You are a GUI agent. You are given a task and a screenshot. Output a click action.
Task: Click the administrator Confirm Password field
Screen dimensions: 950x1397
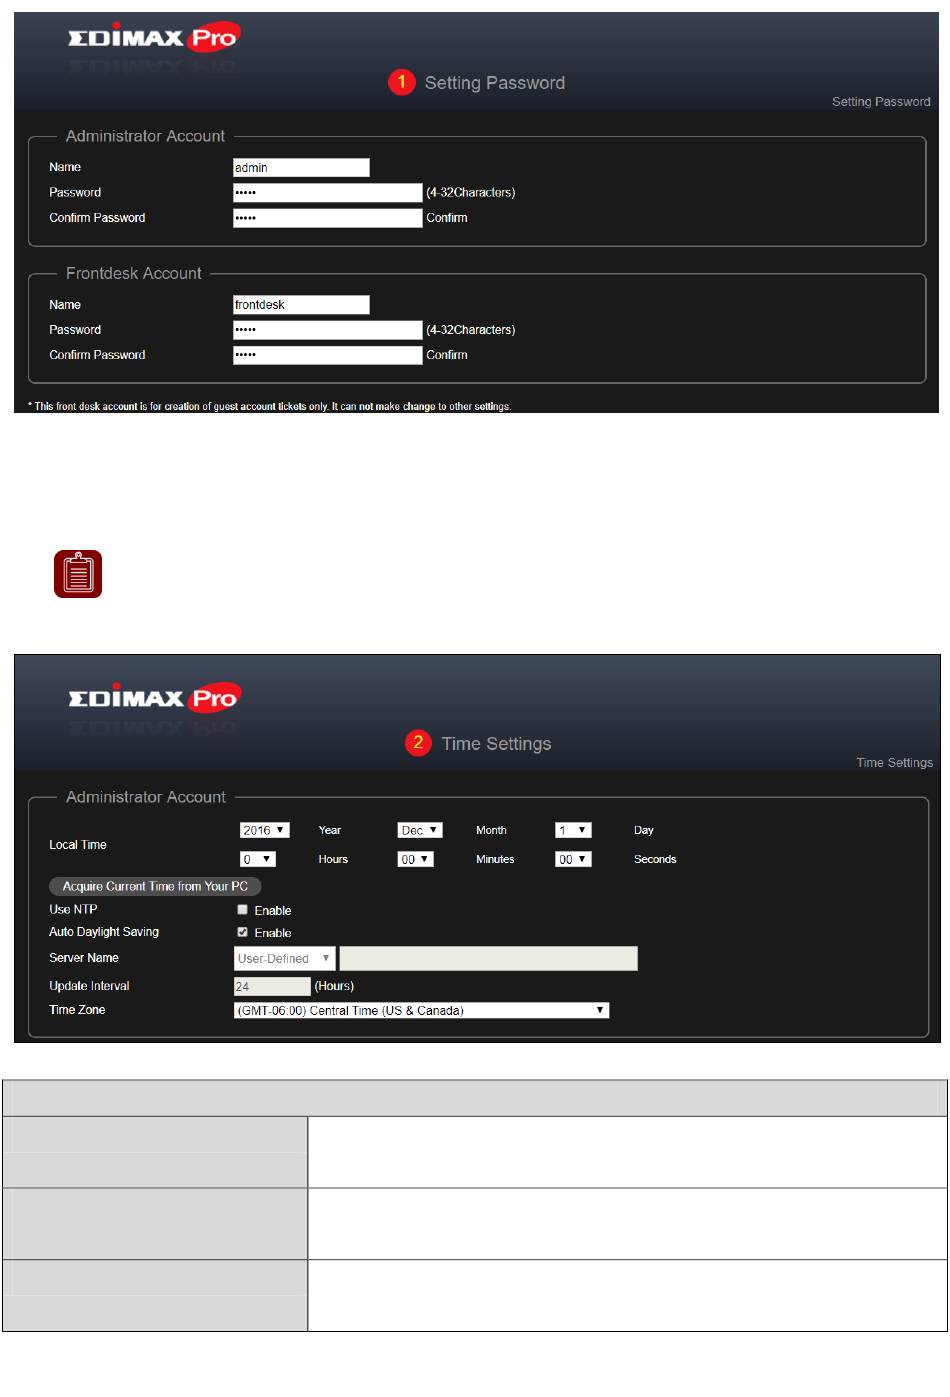pos(327,218)
